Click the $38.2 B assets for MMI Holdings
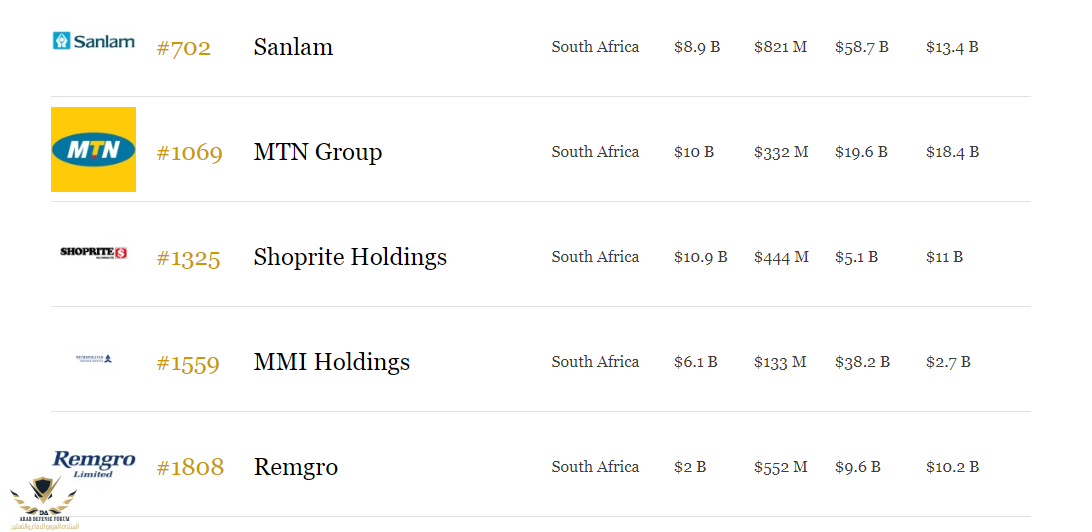1092x532 pixels. (x=862, y=362)
